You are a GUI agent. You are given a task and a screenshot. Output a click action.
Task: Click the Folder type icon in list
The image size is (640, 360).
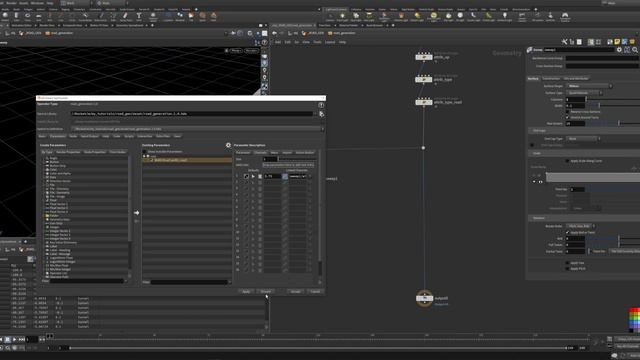tap(47, 216)
